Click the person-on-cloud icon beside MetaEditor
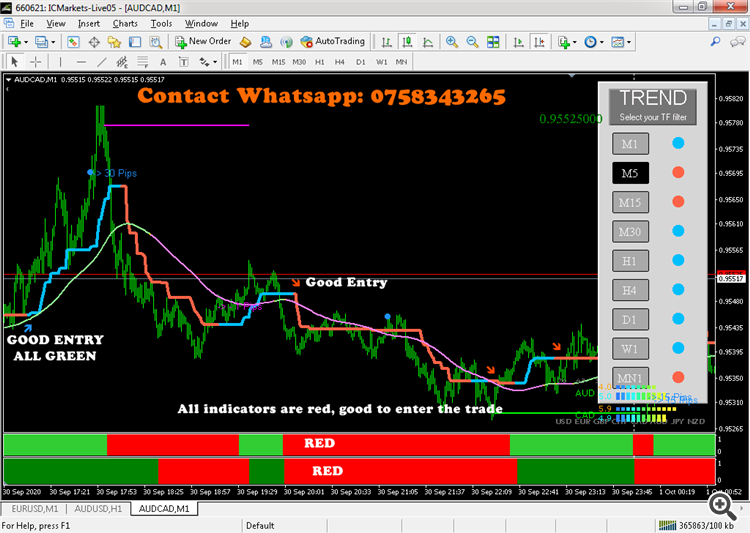This screenshot has height=533, width=750. (x=266, y=42)
